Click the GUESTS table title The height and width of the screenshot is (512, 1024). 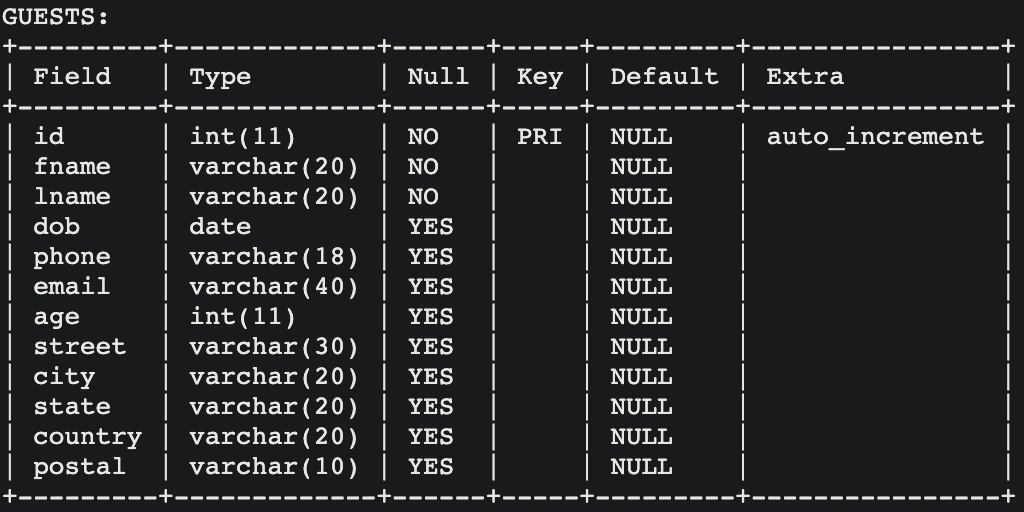(x=55, y=17)
